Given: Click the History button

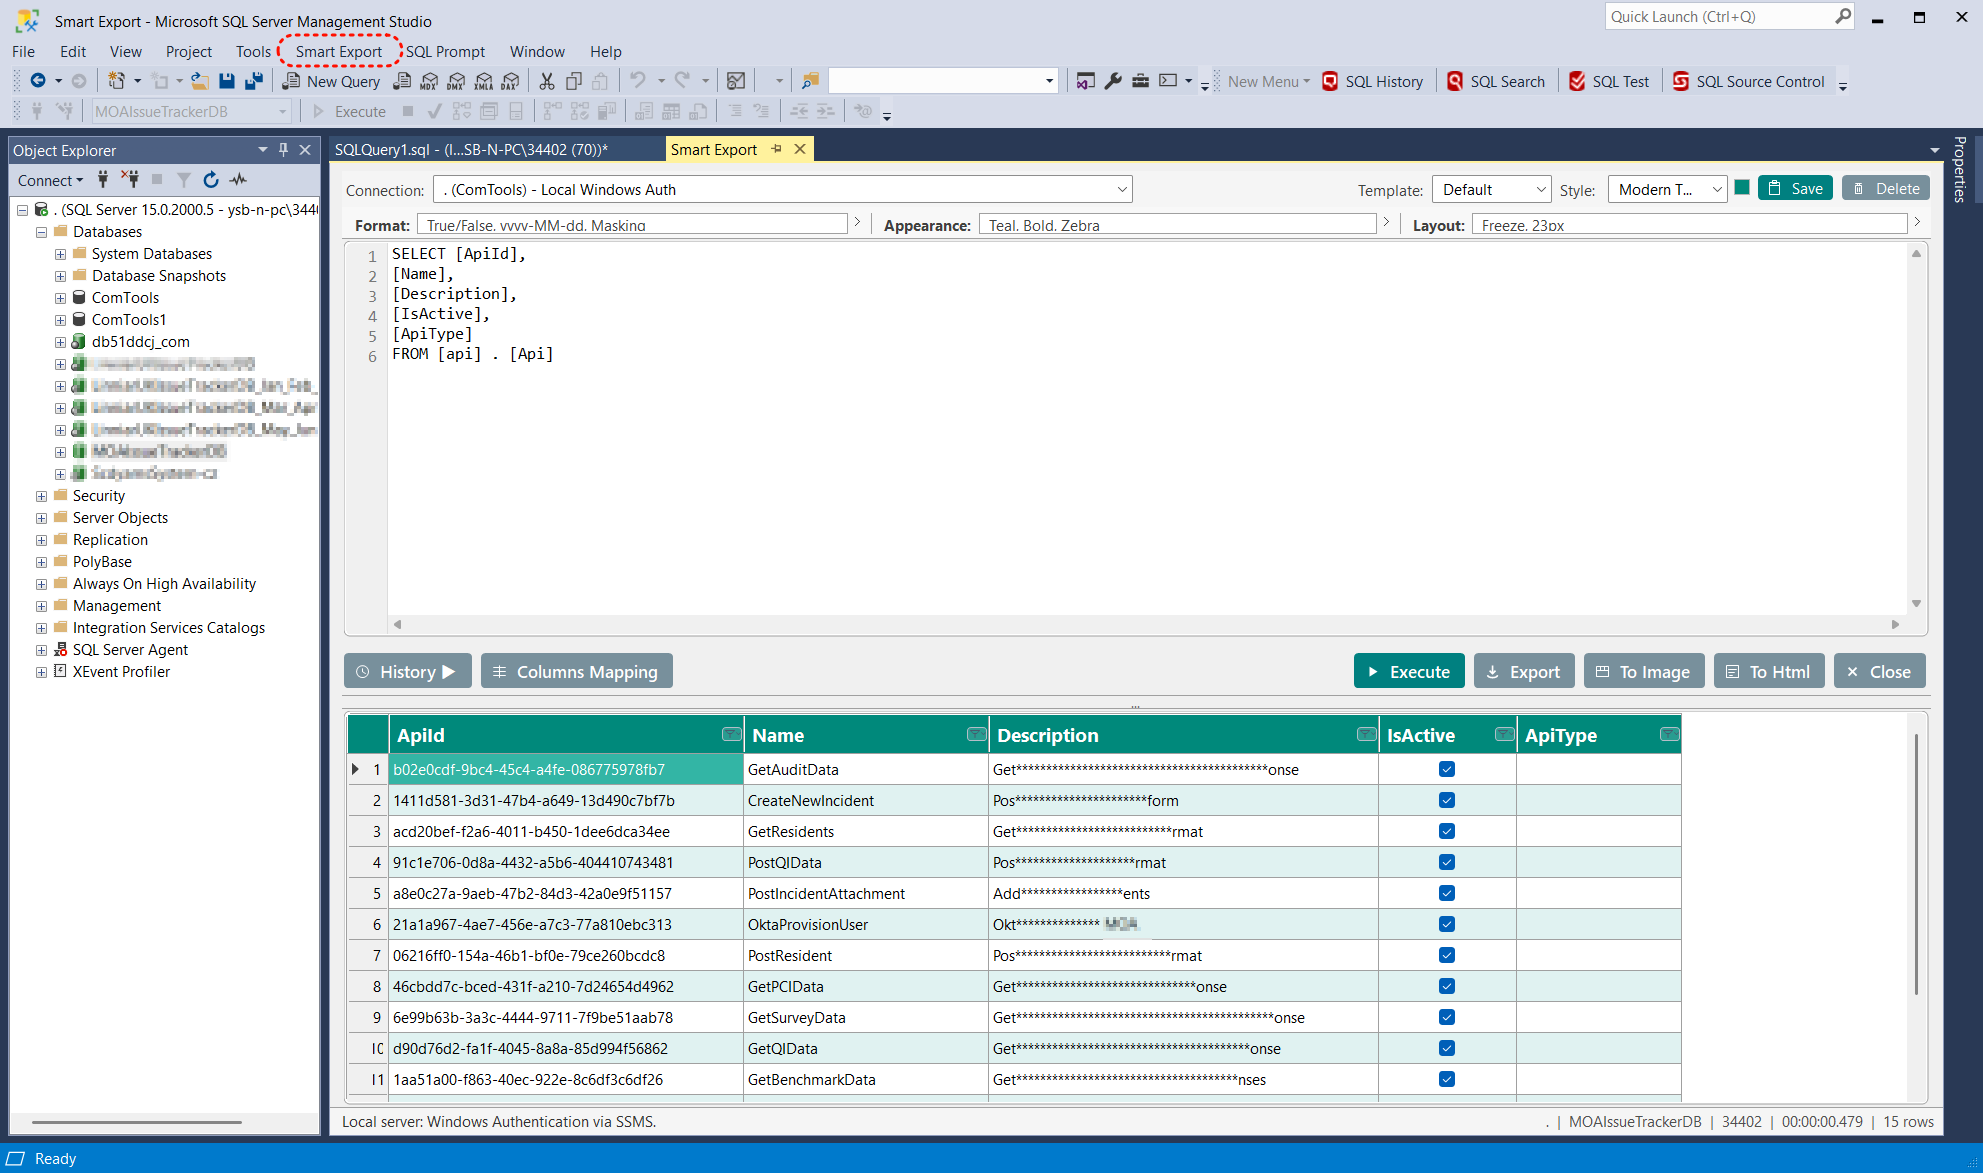Looking at the screenshot, I should pos(408,672).
